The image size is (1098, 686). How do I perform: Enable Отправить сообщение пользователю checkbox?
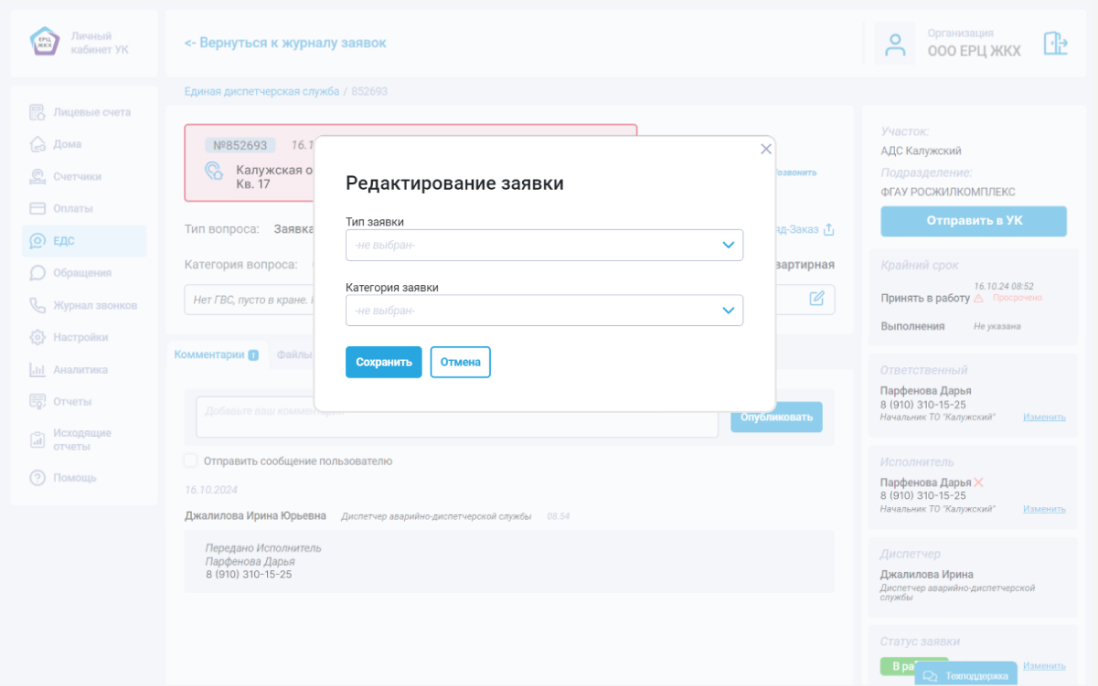click(x=190, y=461)
